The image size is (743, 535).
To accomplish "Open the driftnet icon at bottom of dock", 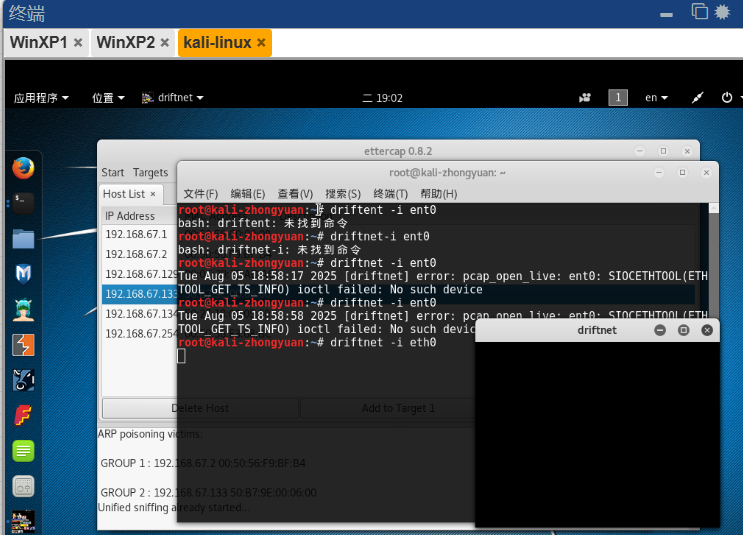I will [x=23, y=521].
